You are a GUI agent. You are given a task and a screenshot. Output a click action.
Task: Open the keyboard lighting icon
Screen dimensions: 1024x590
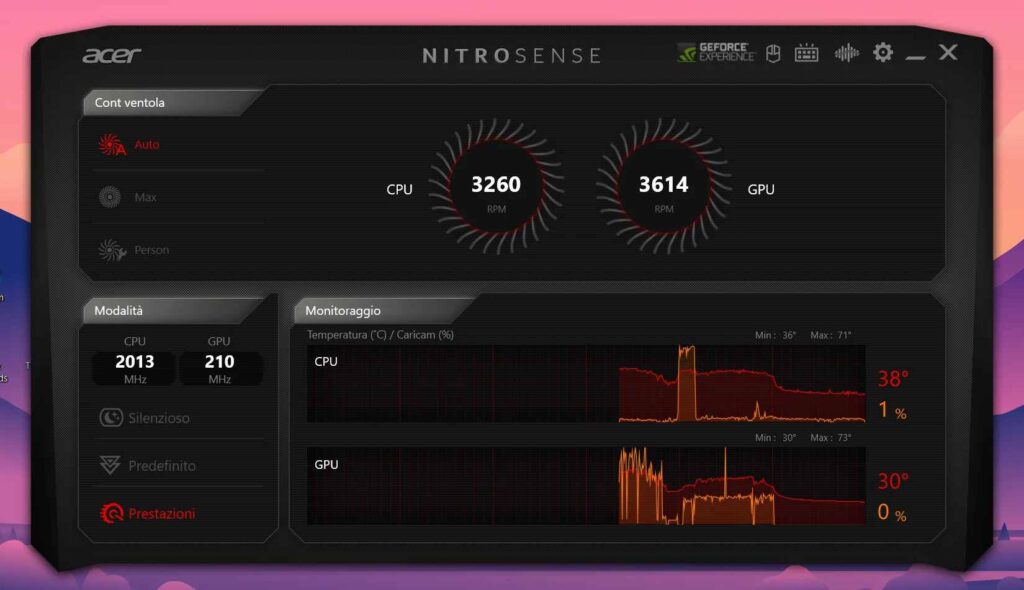(807, 53)
